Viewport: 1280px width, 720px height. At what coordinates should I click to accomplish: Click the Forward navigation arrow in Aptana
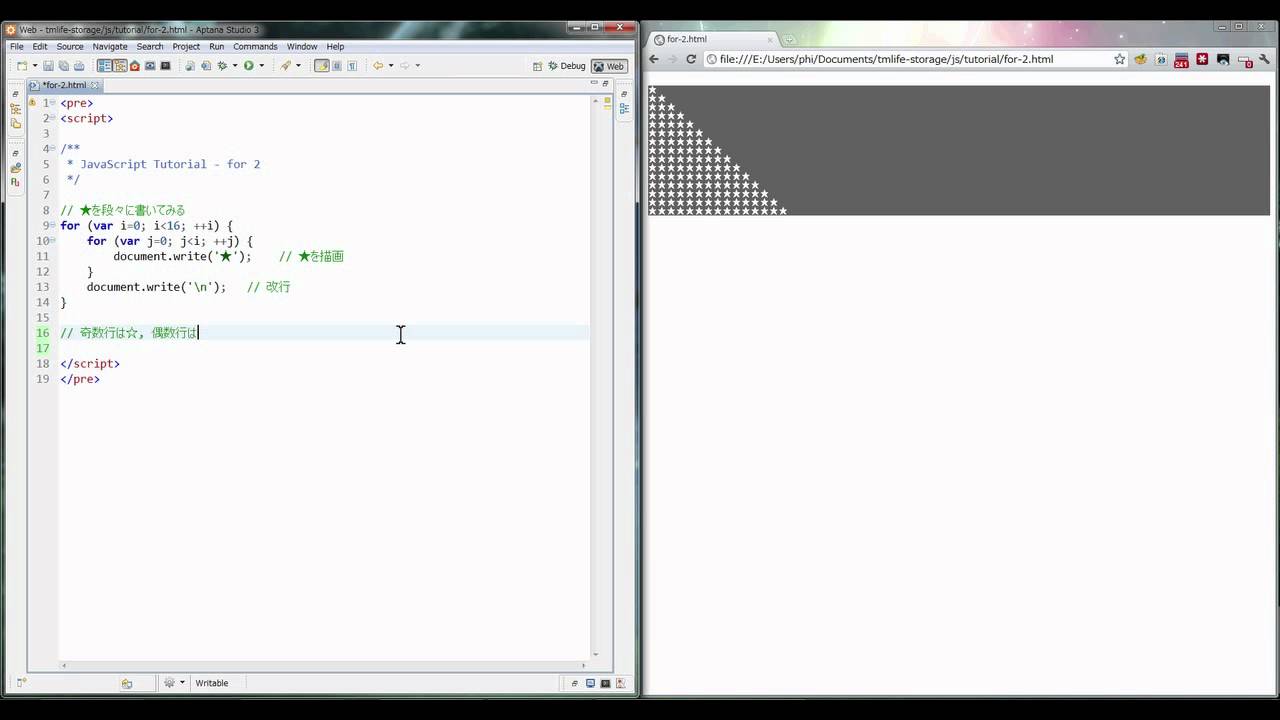click(405, 66)
